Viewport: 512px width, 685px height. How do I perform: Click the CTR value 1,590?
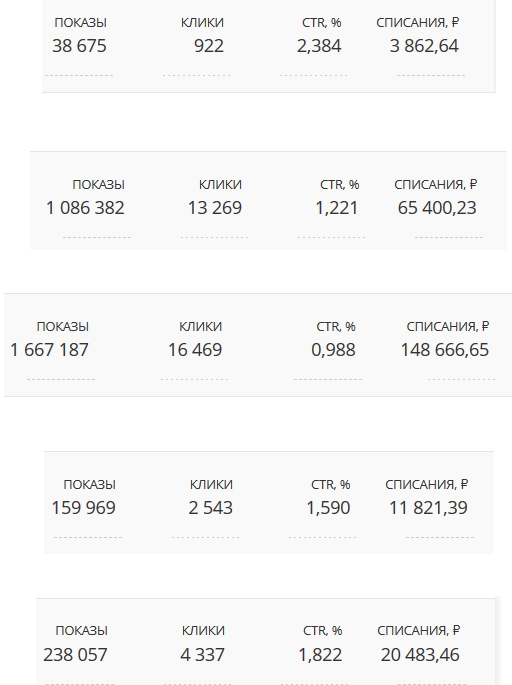(x=328, y=508)
